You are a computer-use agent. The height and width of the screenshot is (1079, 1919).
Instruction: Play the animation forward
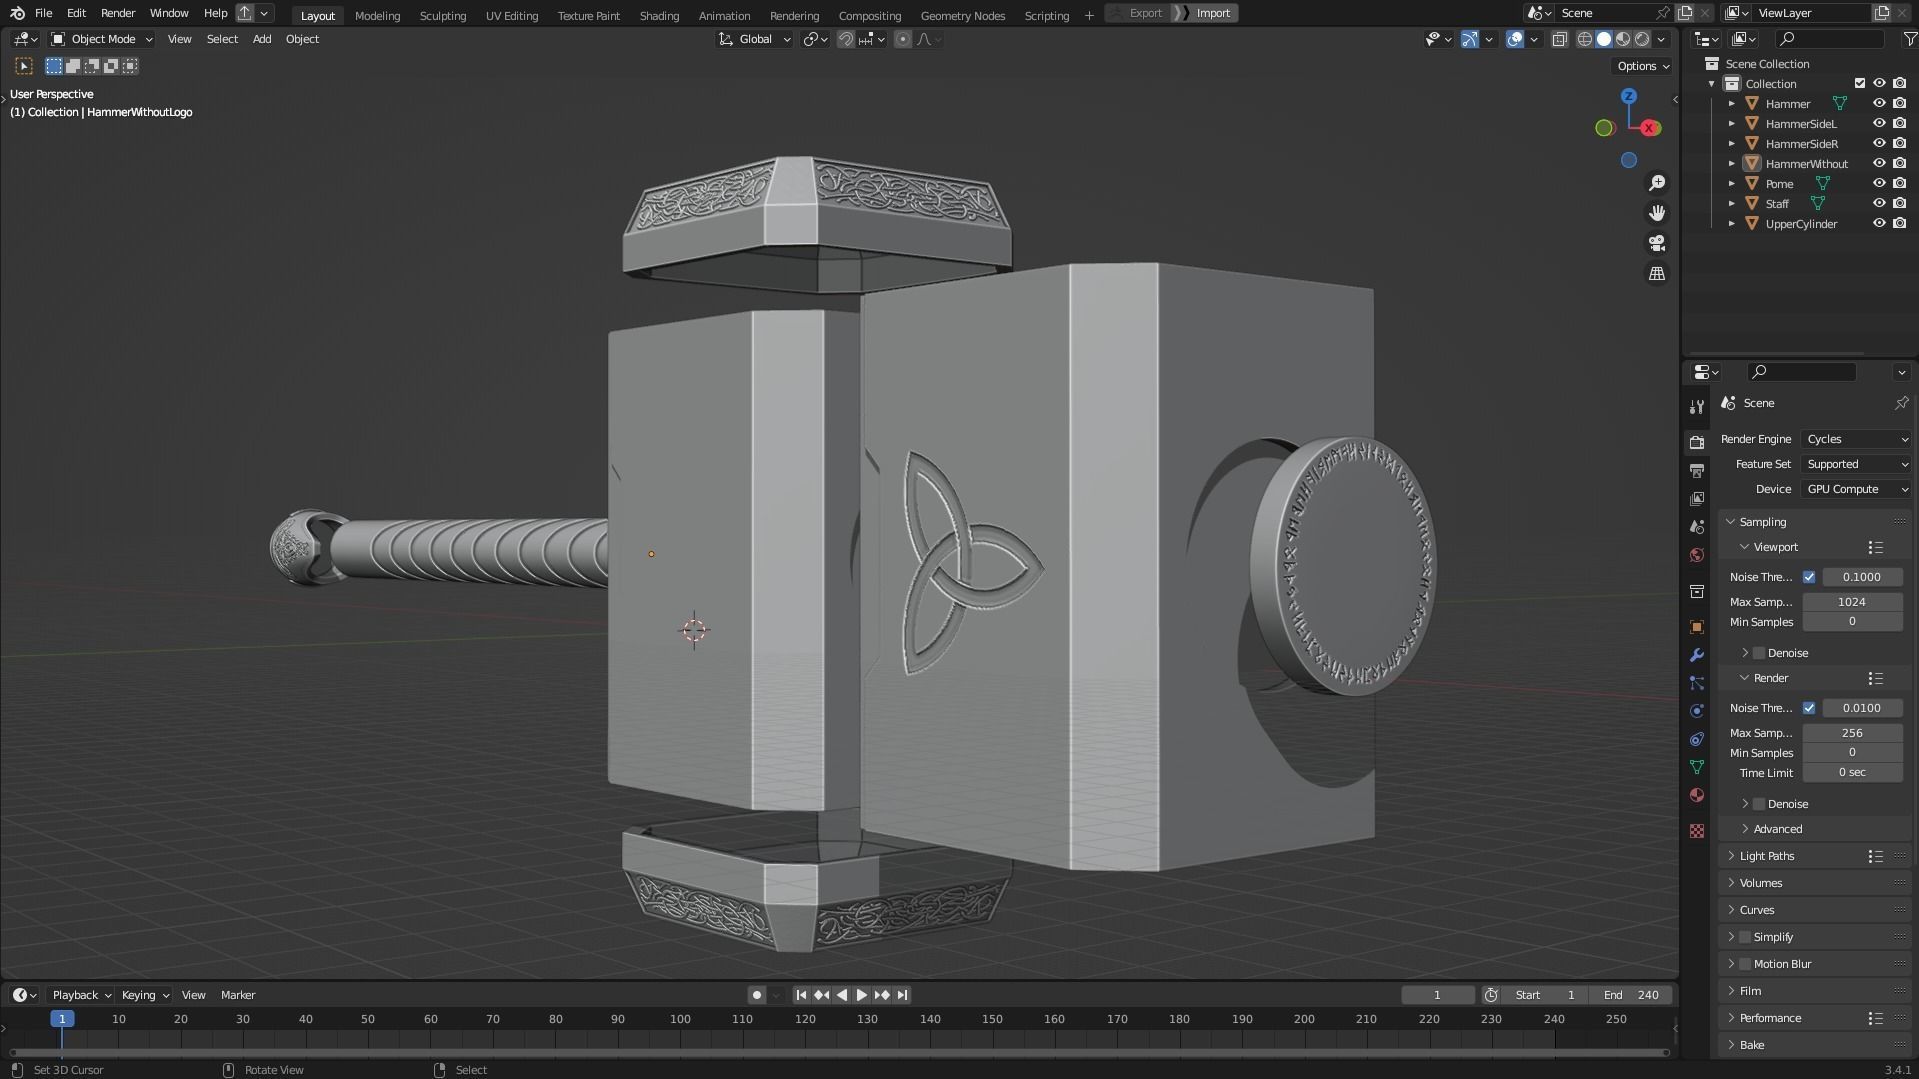(861, 995)
